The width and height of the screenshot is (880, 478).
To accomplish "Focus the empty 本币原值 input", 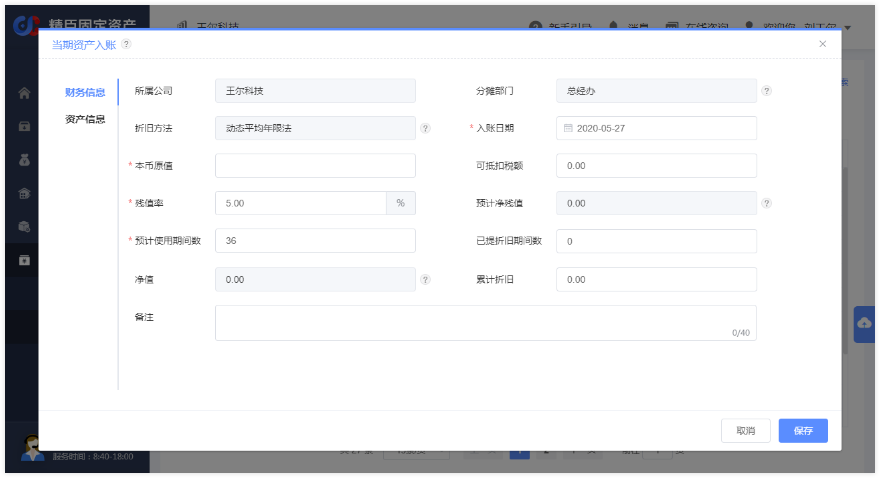I will (315, 166).
